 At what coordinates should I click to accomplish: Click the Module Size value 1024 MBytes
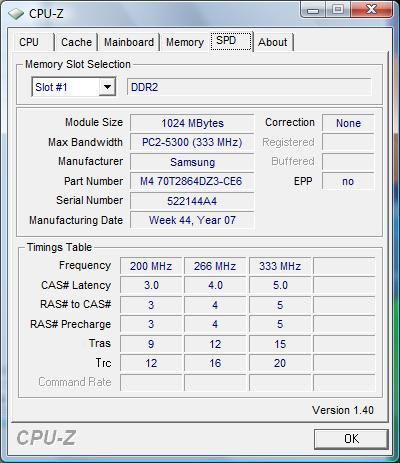tap(192, 123)
